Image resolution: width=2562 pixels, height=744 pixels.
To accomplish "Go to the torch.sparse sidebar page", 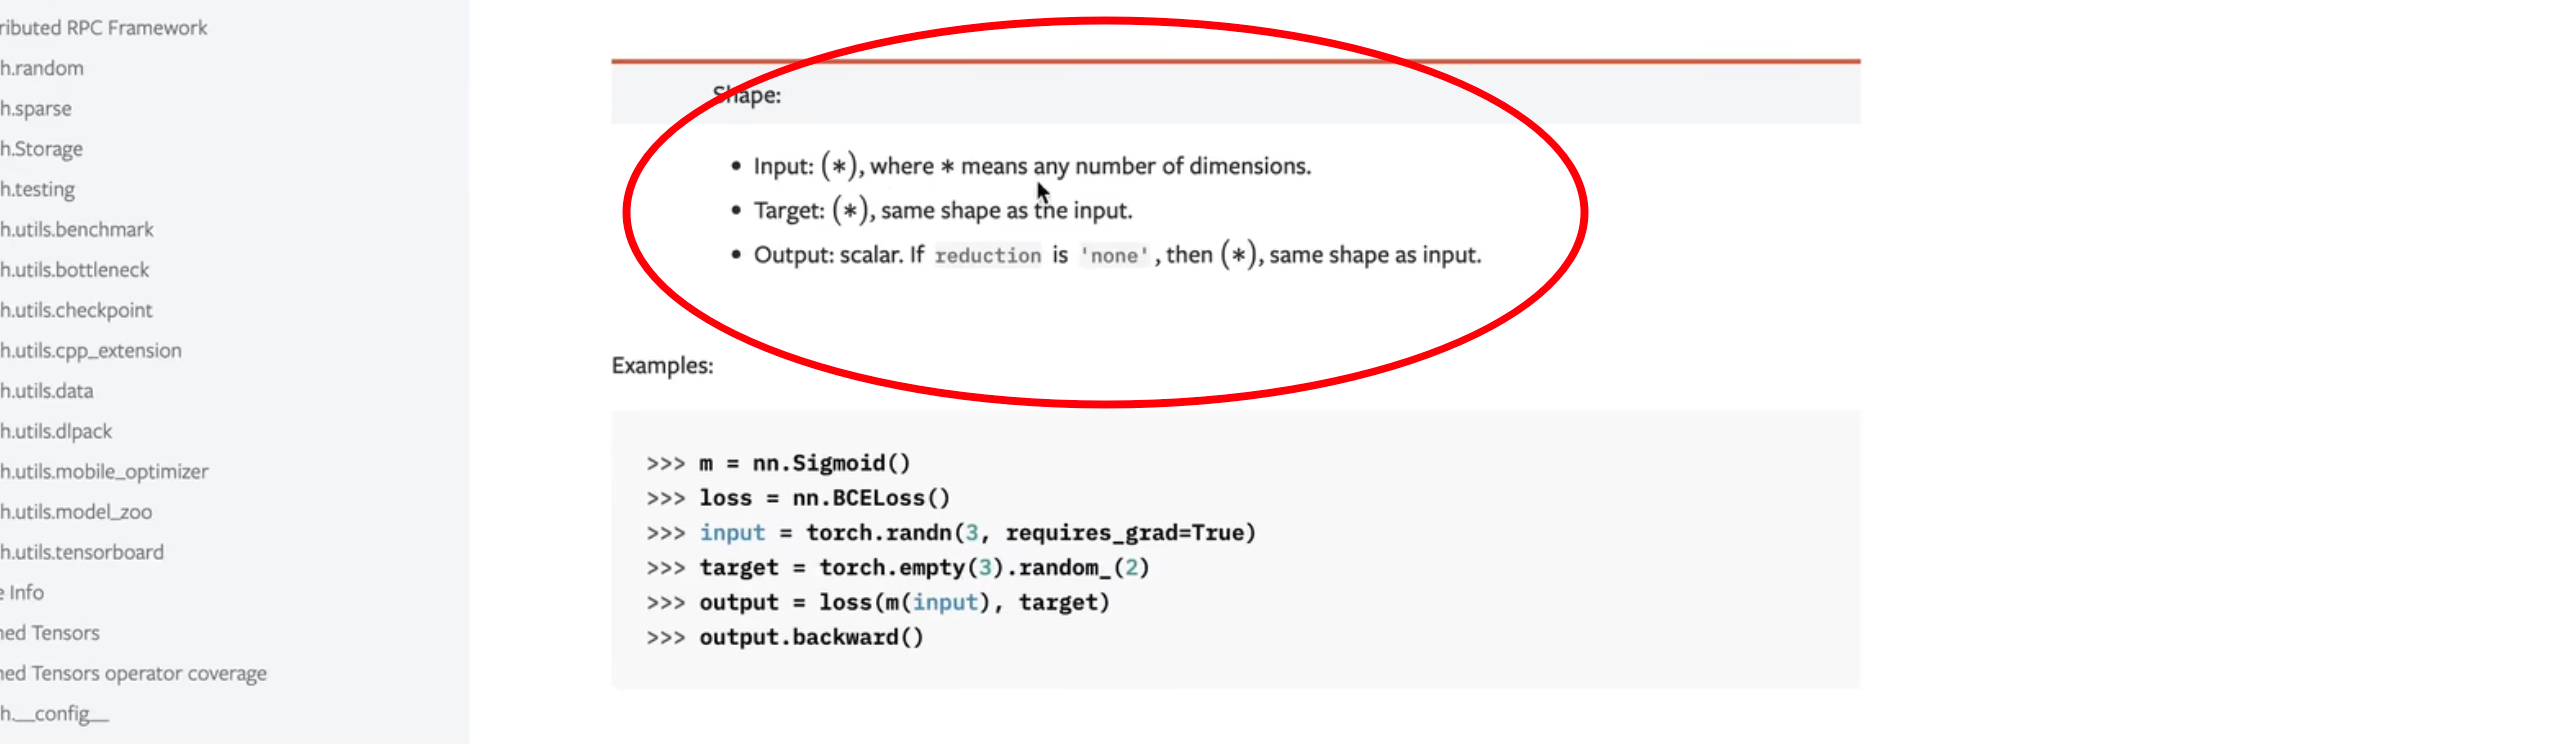I will [36, 108].
